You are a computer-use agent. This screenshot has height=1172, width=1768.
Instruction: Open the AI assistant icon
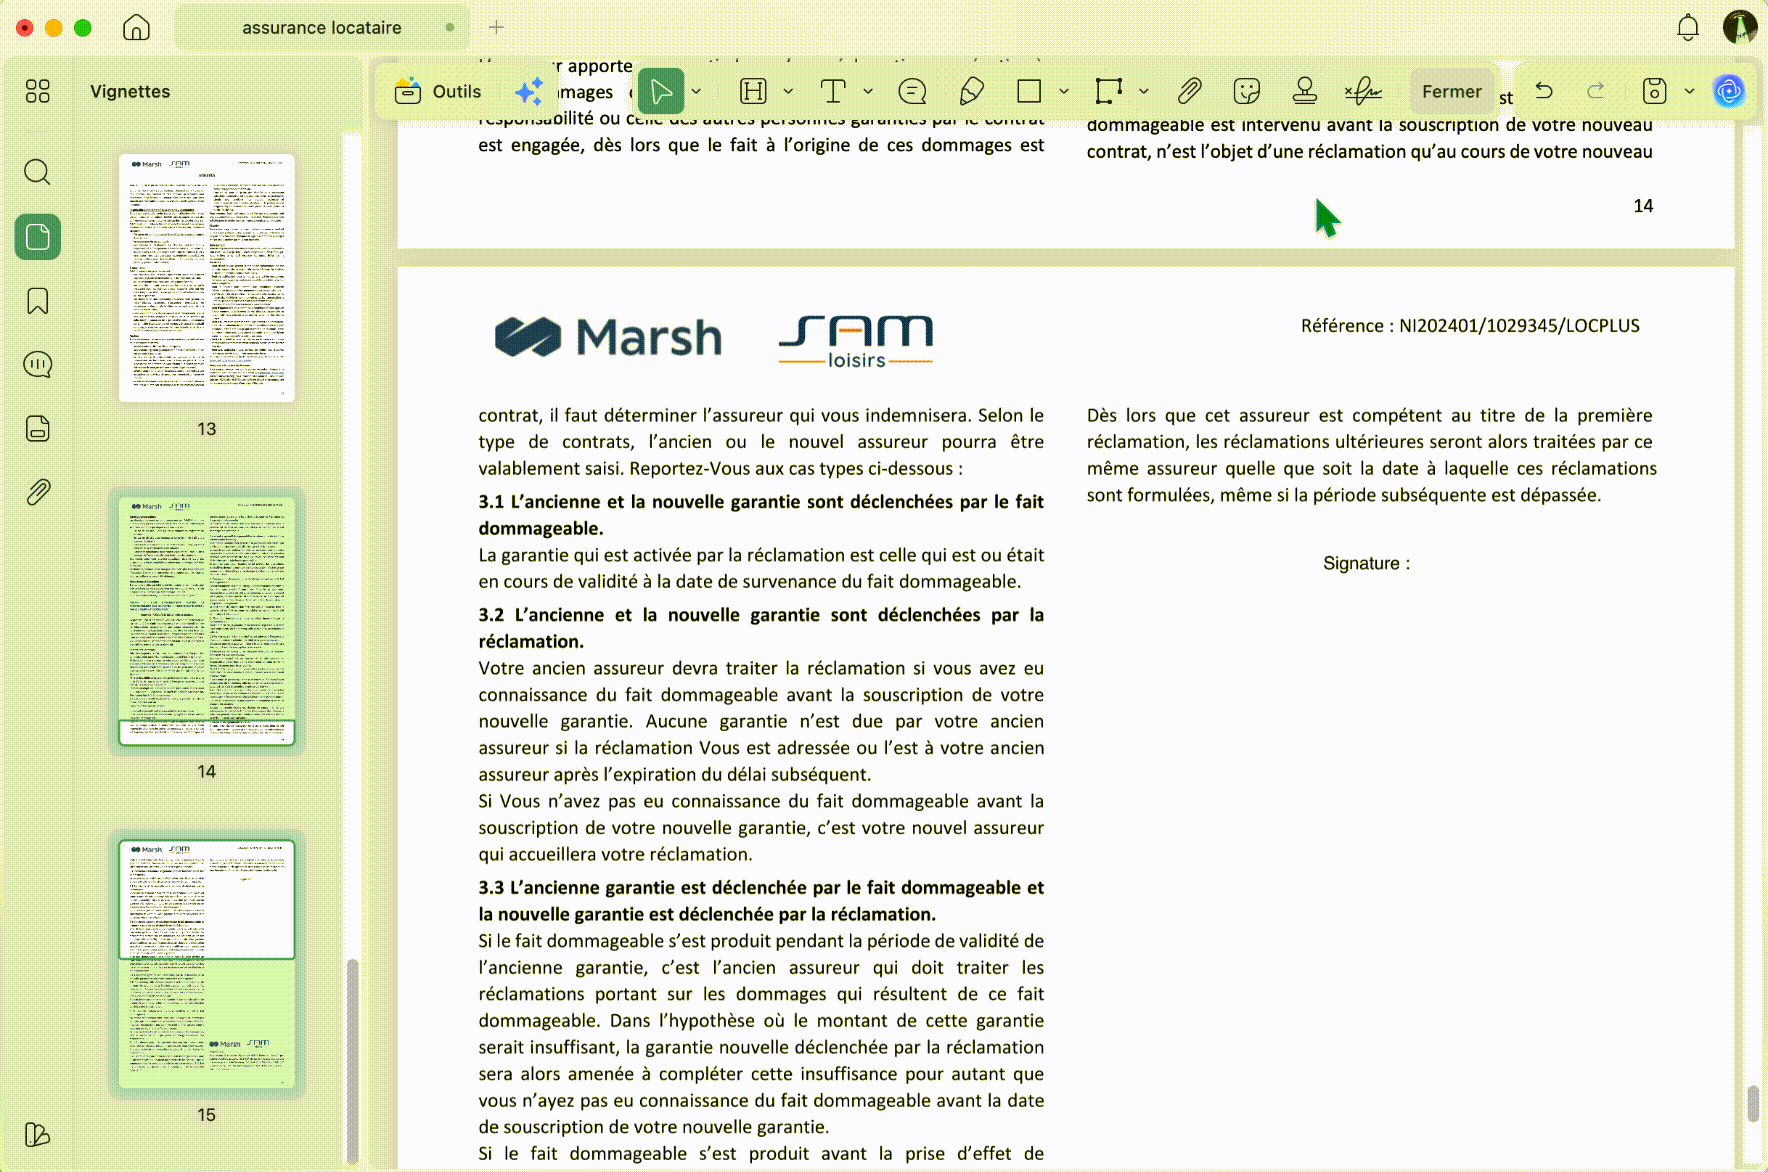pos(1729,91)
